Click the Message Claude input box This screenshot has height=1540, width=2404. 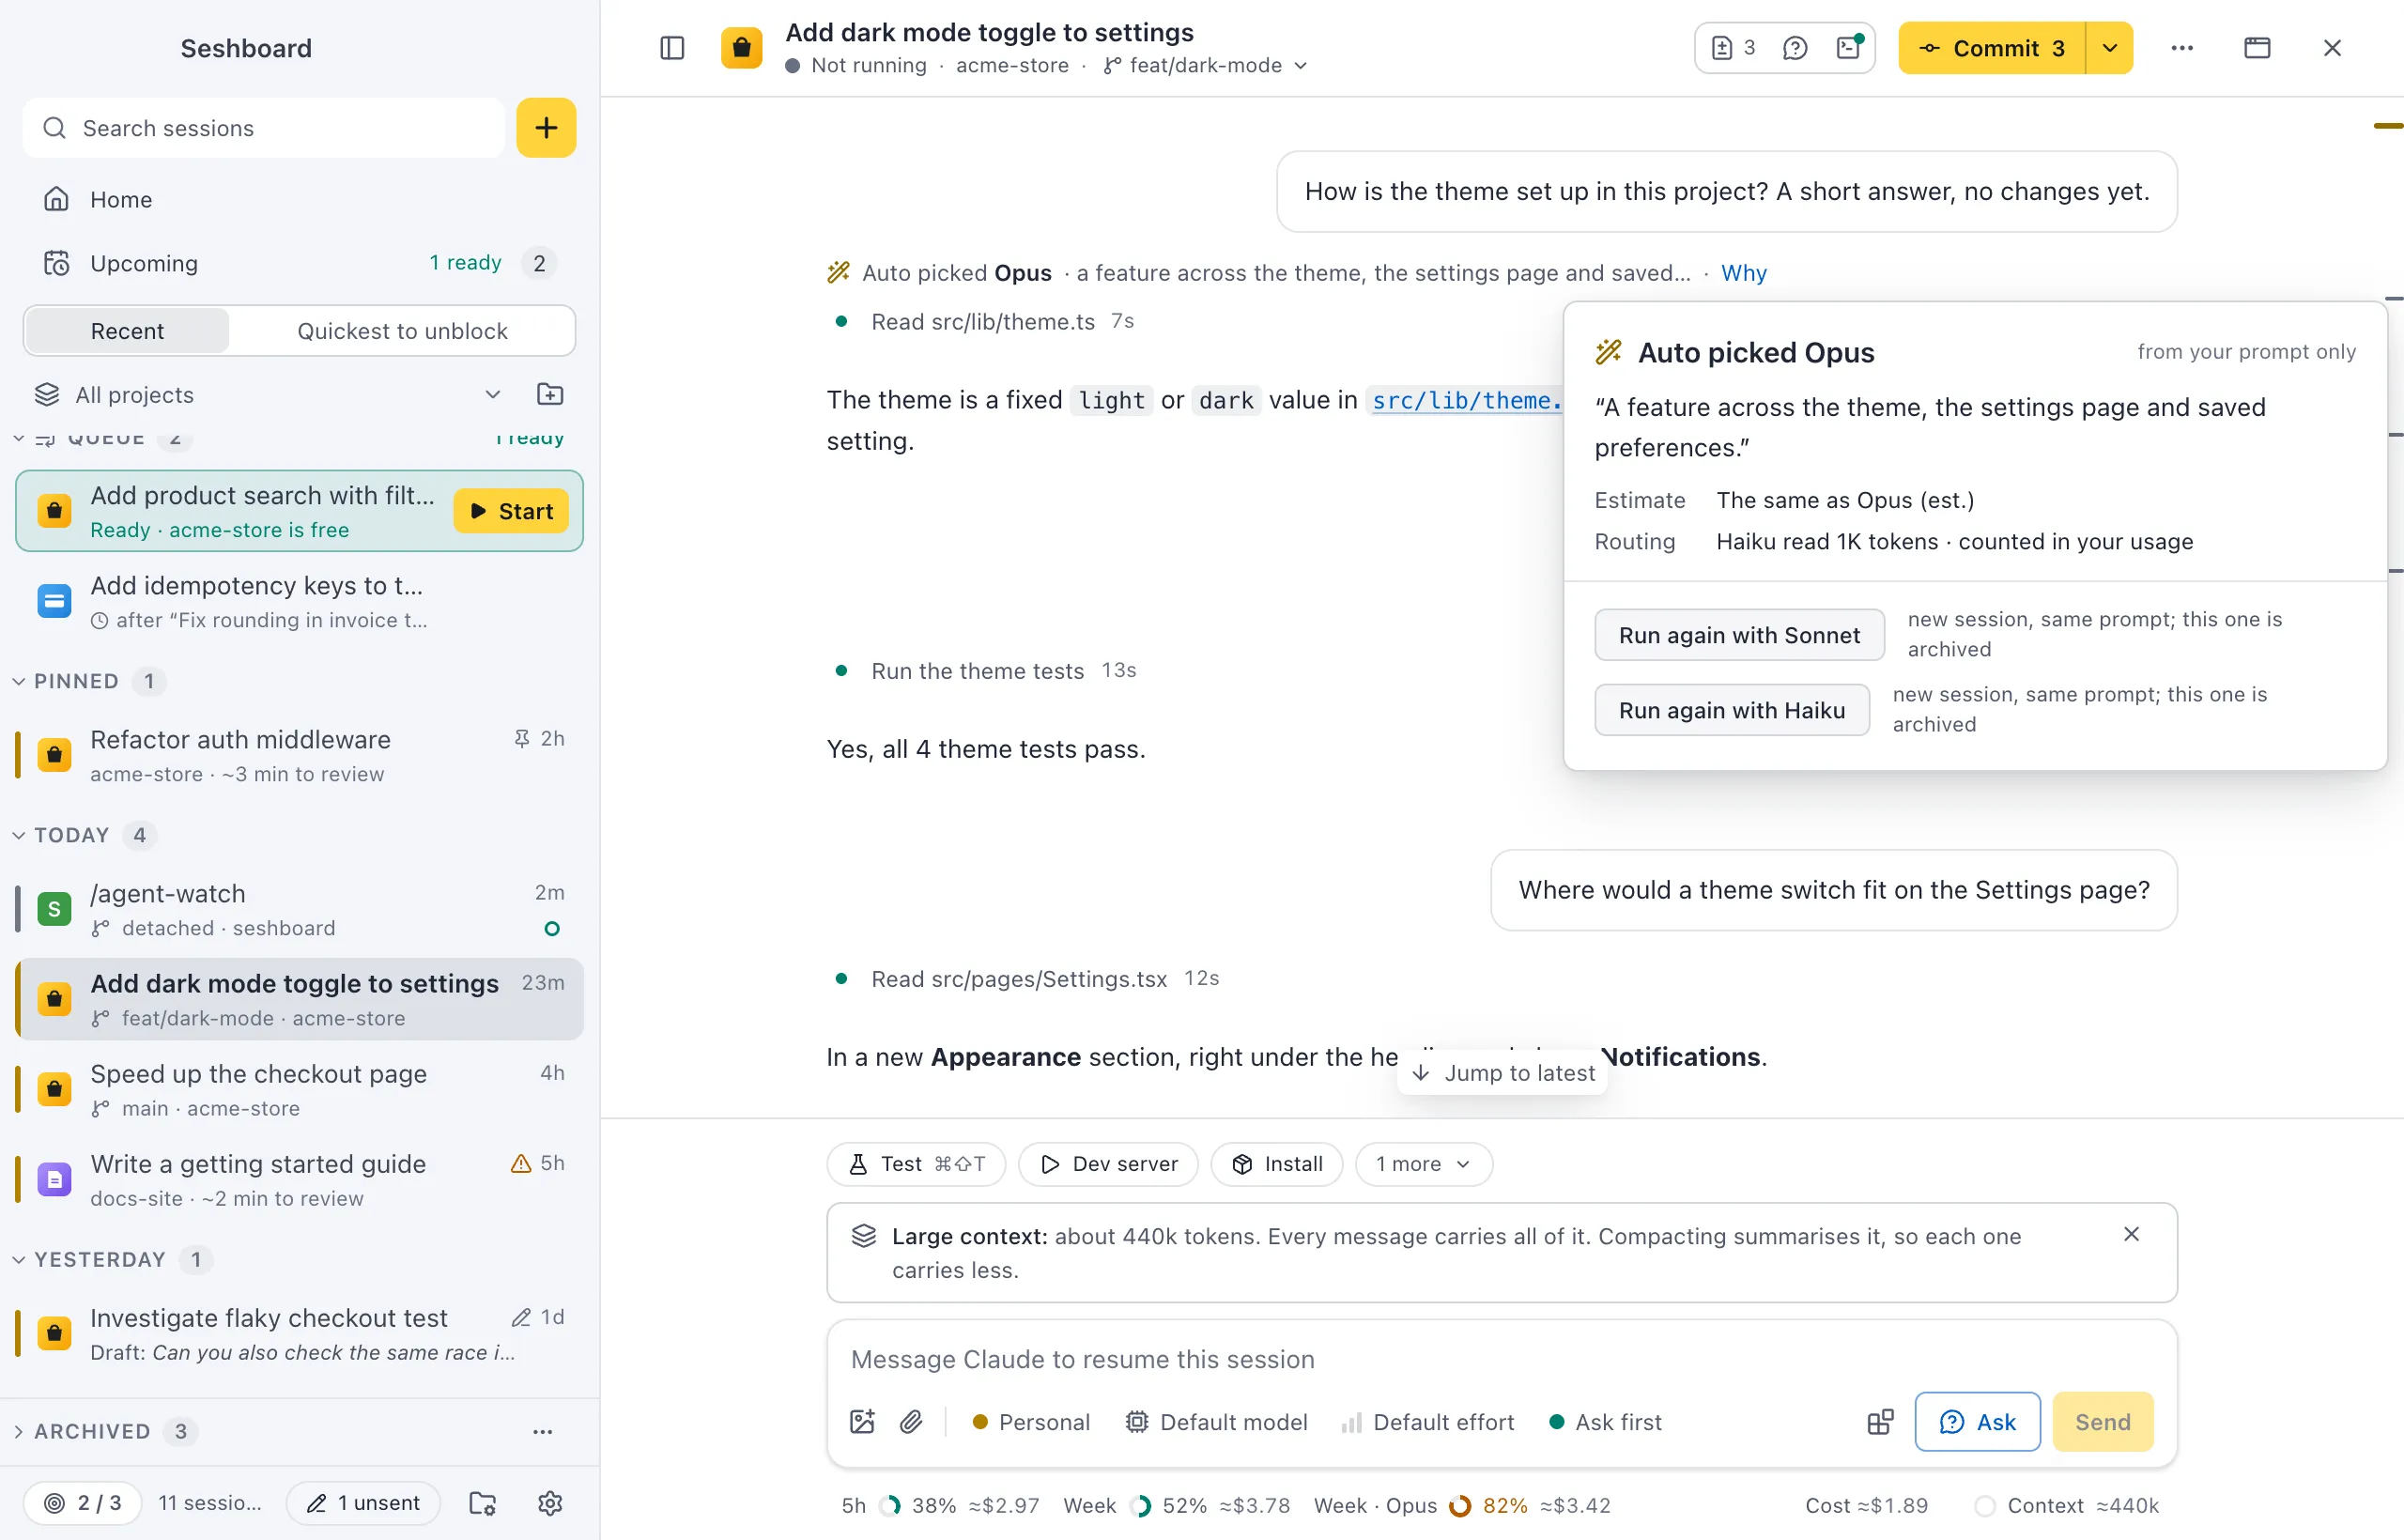click(x=1501, y=1359)
